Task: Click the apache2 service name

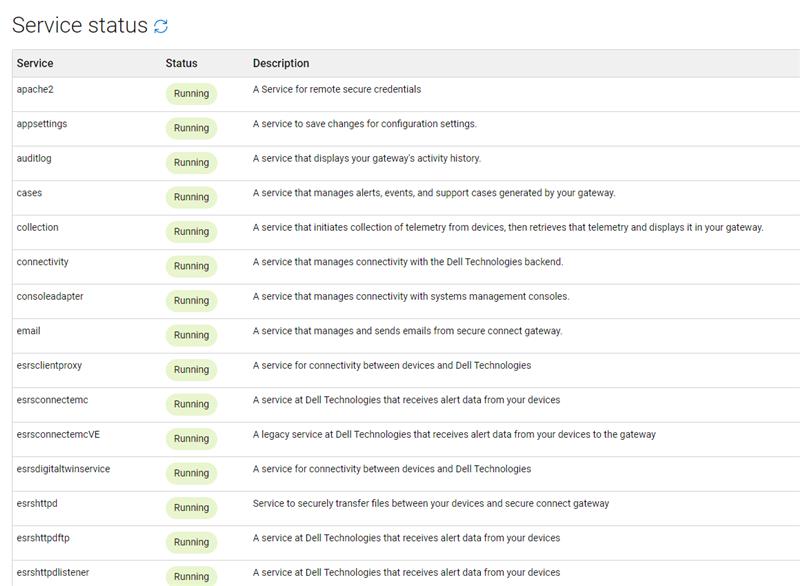Action: (34, 89)
